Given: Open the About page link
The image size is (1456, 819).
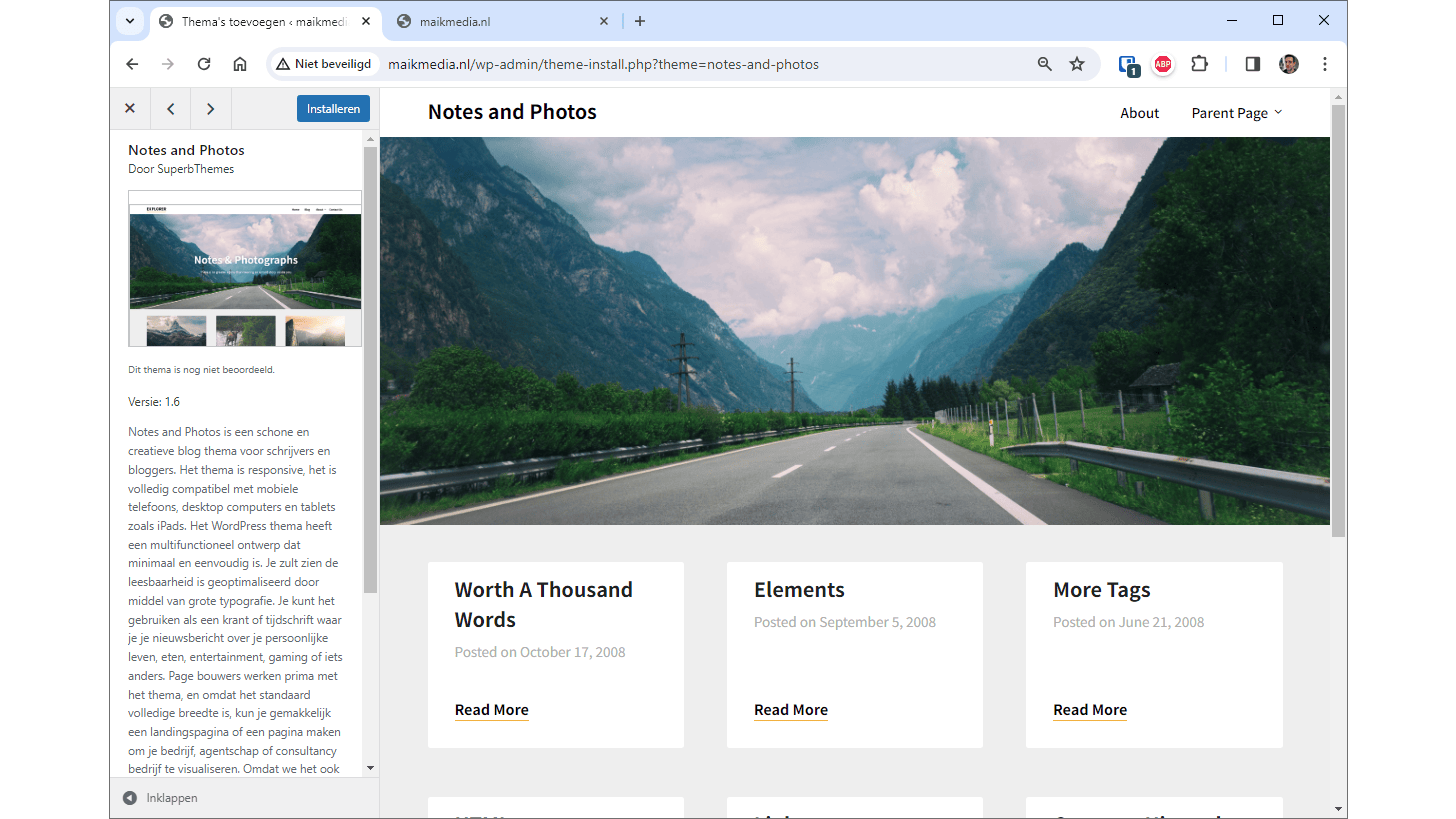Looking at the screenshot, I should (1140, 113).
